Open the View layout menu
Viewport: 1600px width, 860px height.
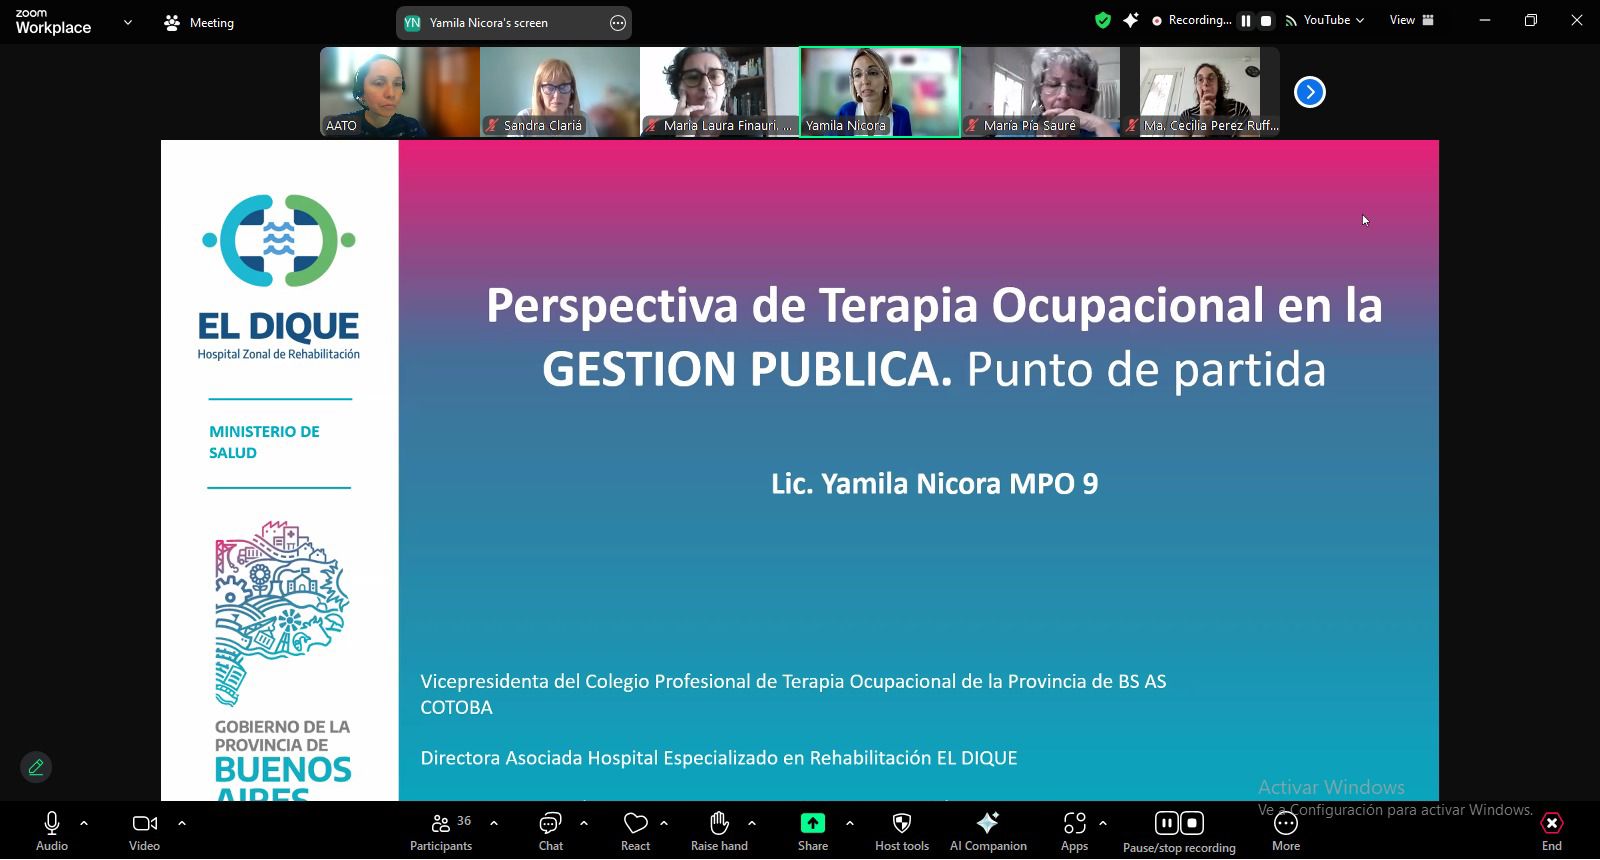tap(1412, 20)
